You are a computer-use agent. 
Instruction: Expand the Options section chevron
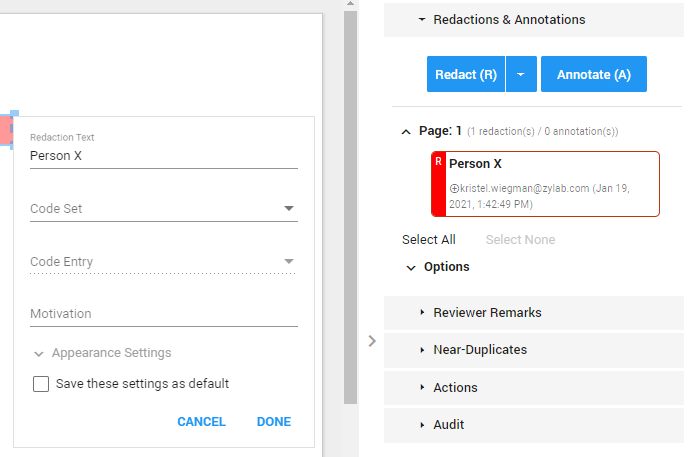click(x=411, y=268)
